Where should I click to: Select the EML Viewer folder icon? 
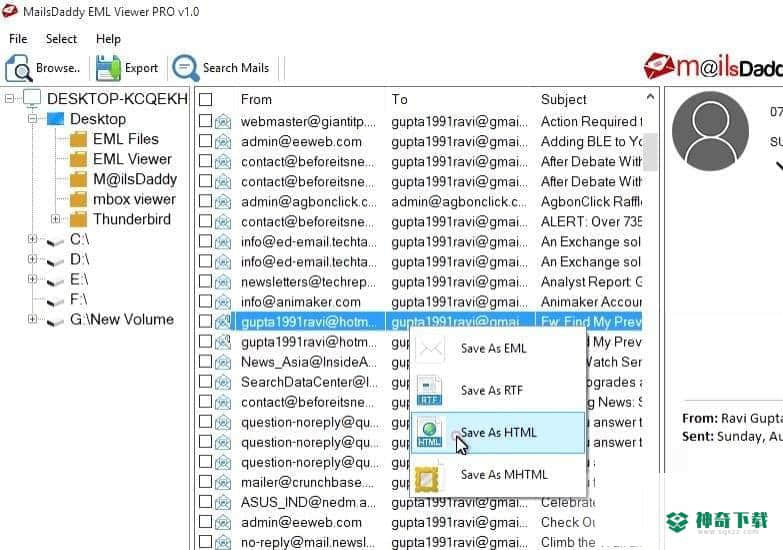coord(78,159)
